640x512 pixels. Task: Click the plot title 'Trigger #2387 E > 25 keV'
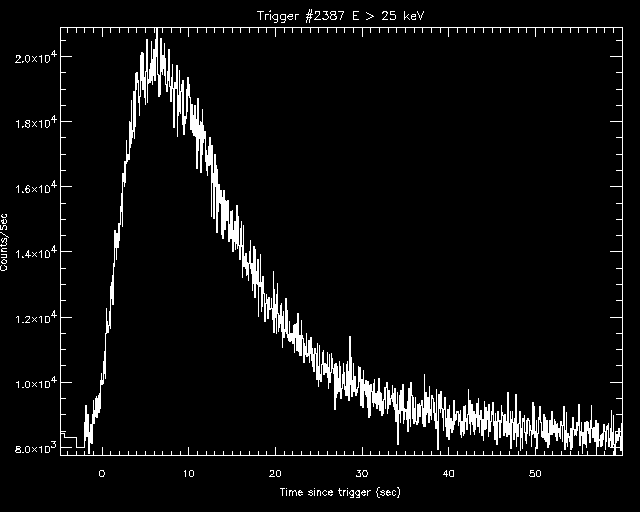tap(341, 16)
